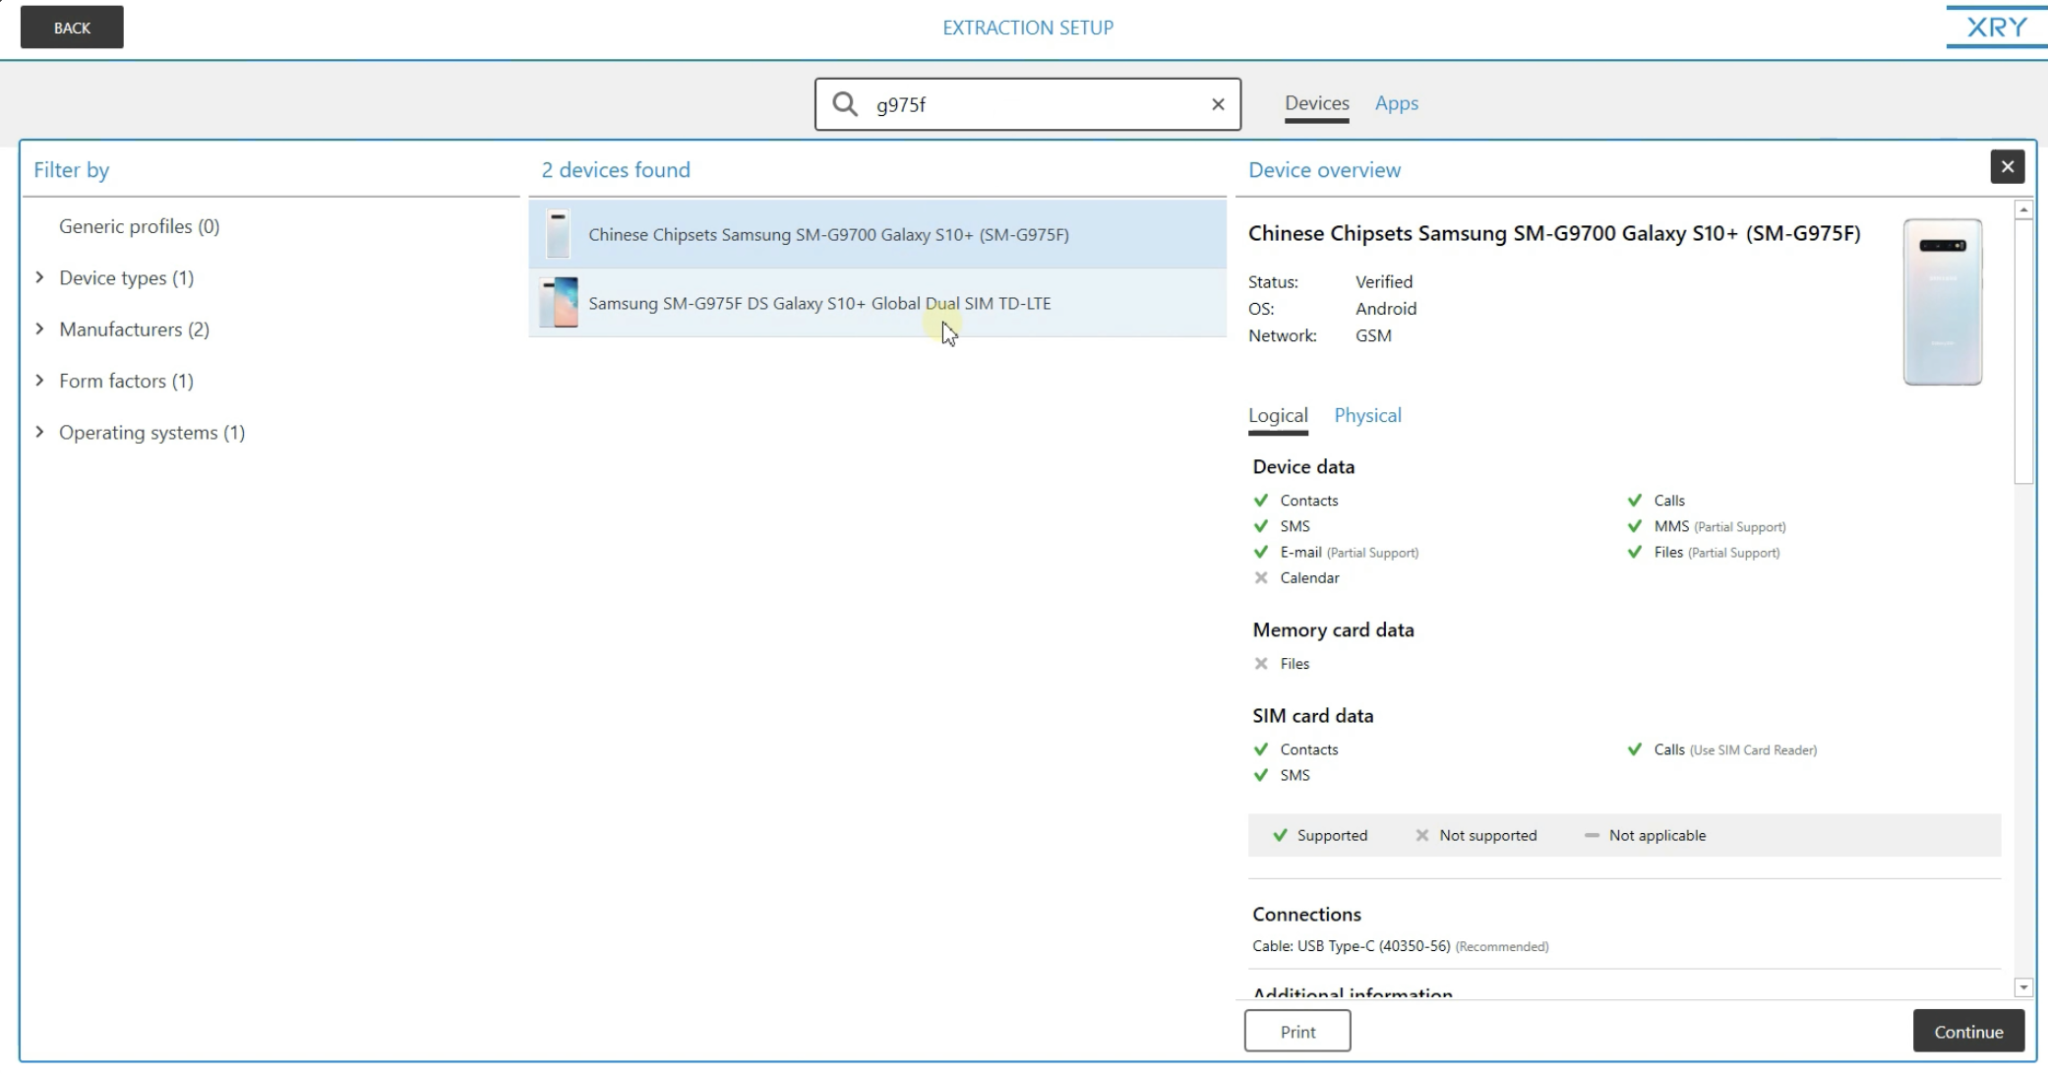Screen dimensions: 2048x1074
Task: Switch to the Apps tab
Action: pos(1396,103)
